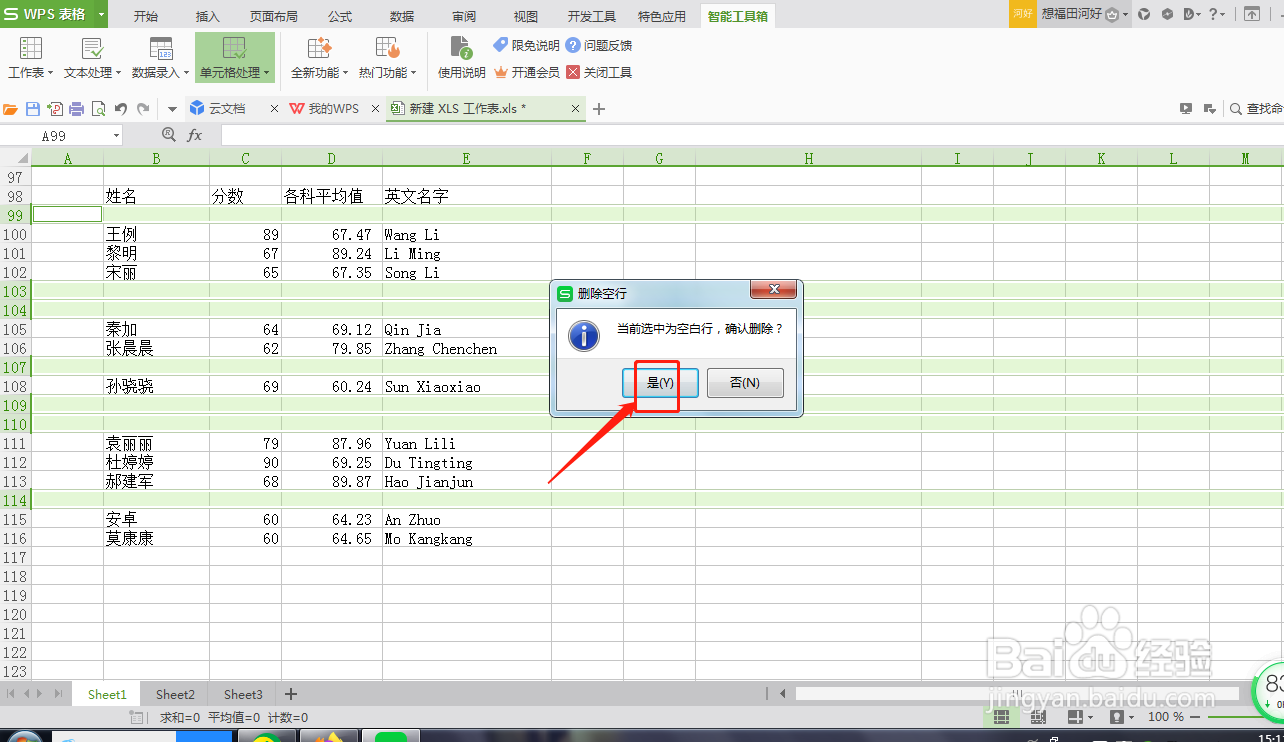
Task: Click cell containing Zhang Chenchen
Action: point(467,349)
